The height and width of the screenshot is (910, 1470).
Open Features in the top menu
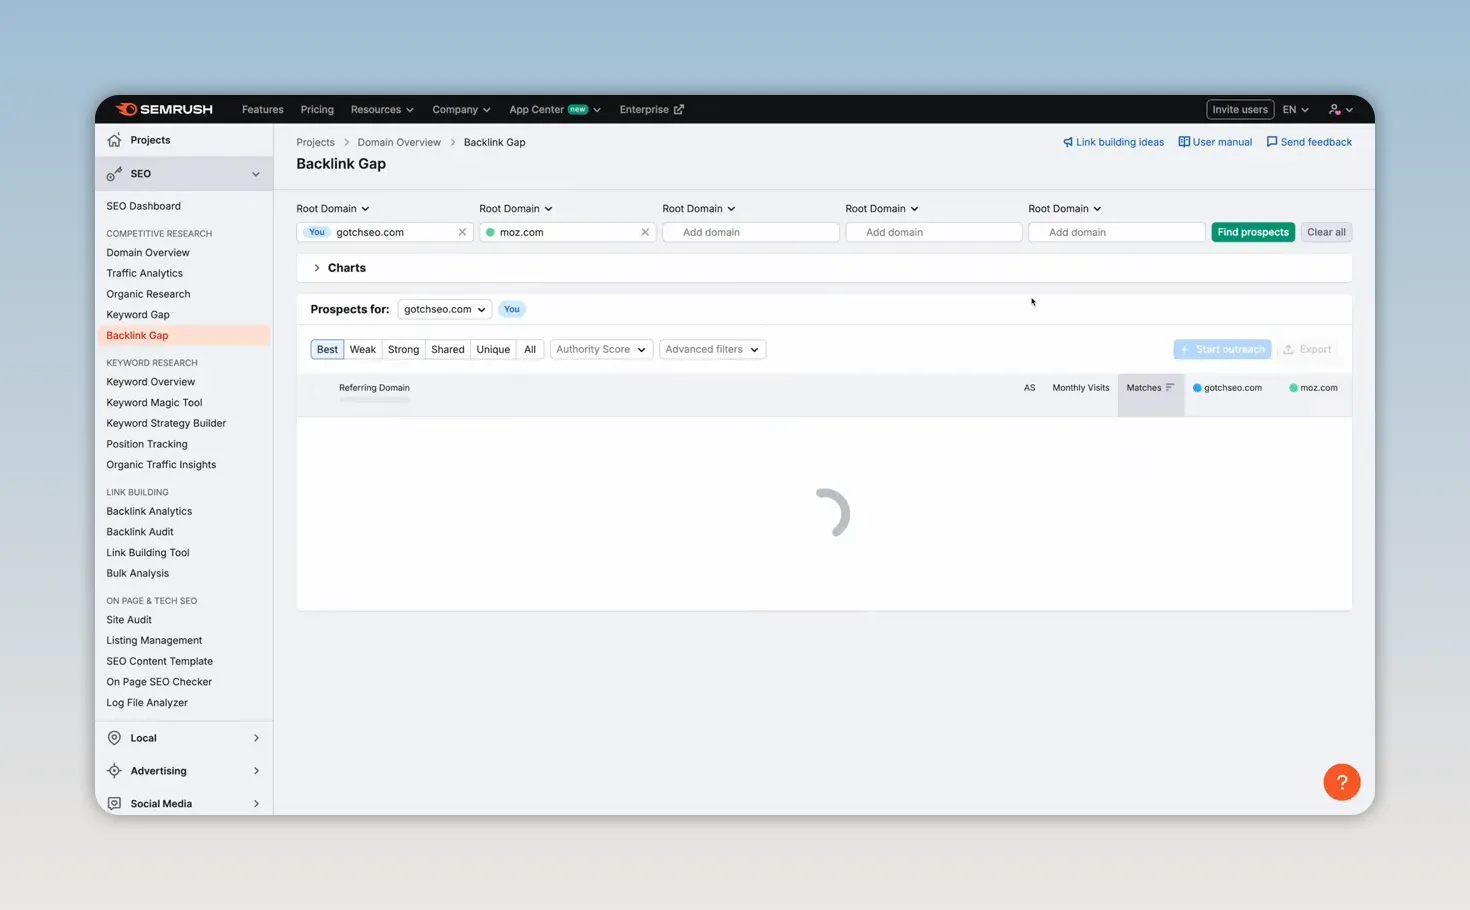263,110
